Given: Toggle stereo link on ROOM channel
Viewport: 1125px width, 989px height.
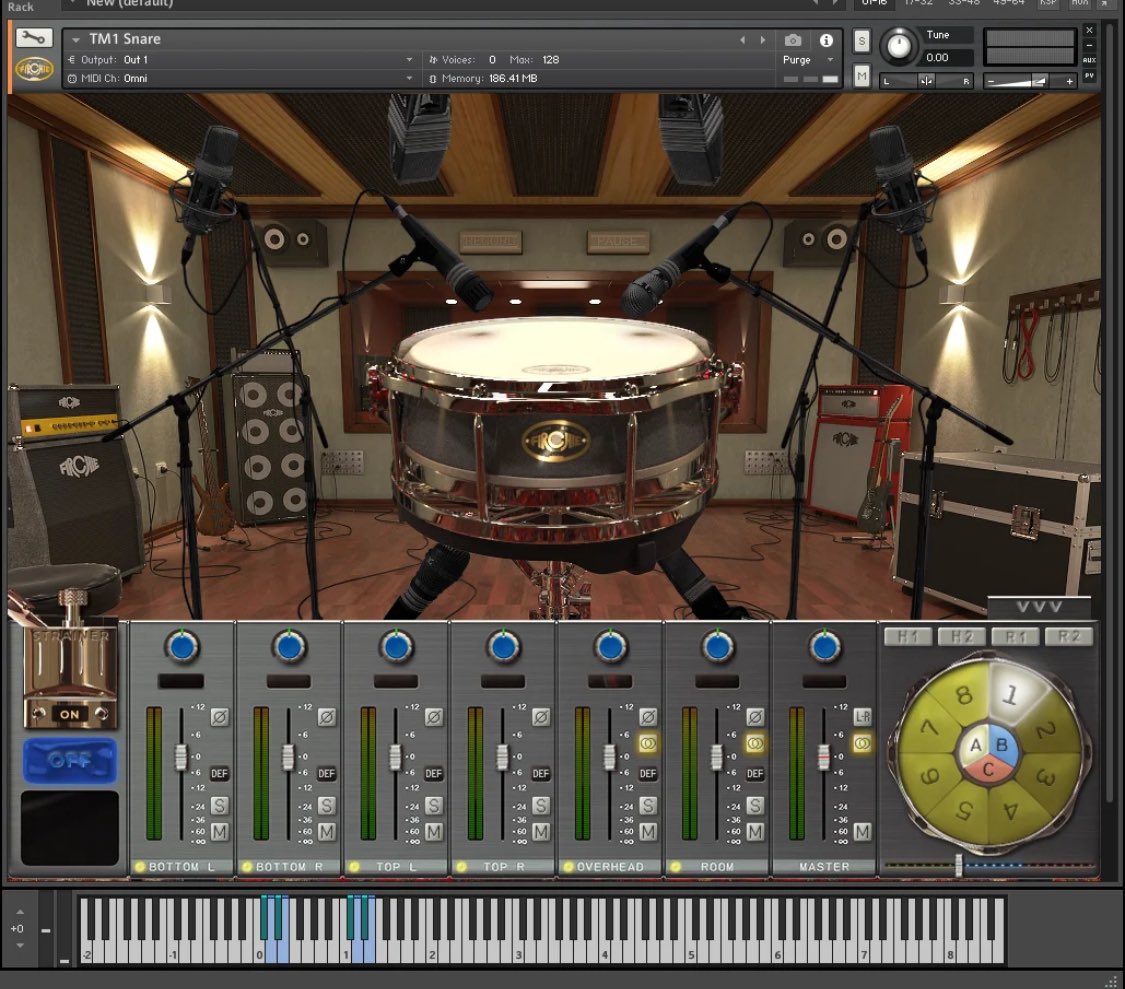Looking at the screenshot, I should click(x=755, y=744).
